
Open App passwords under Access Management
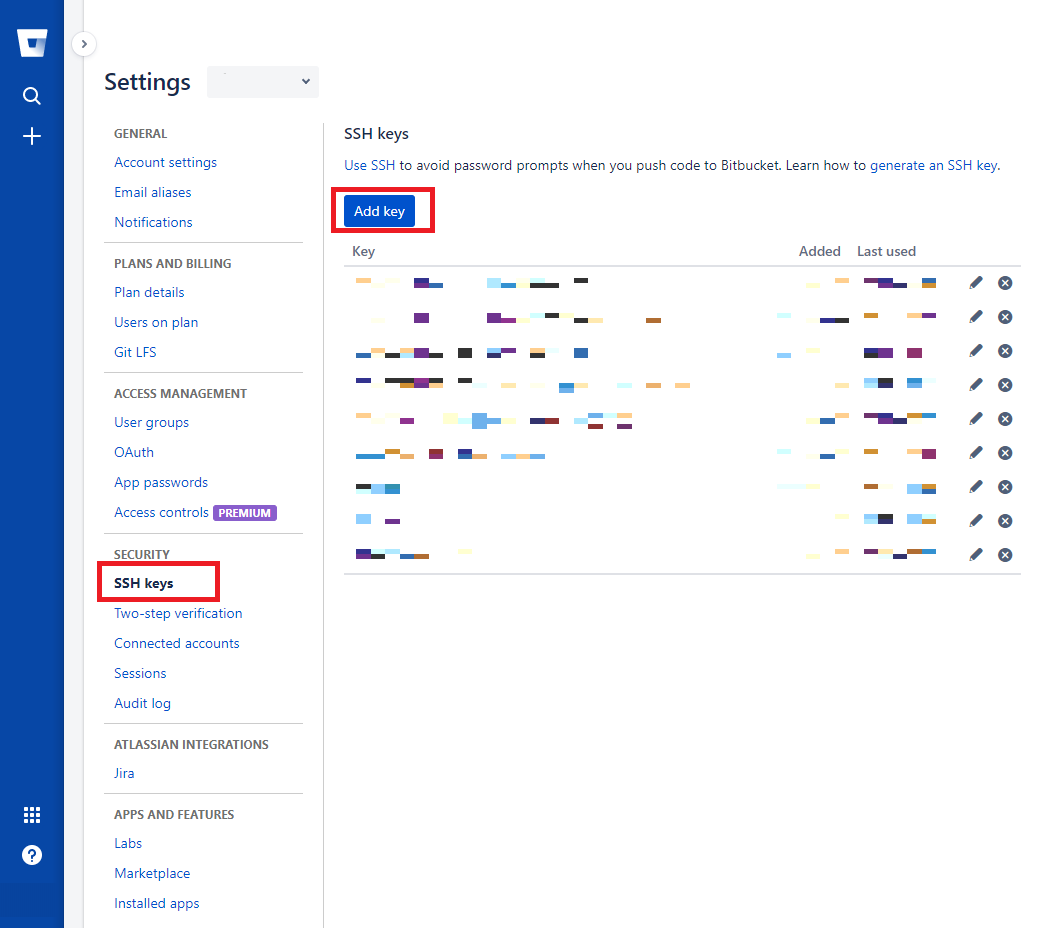point(161,482)
